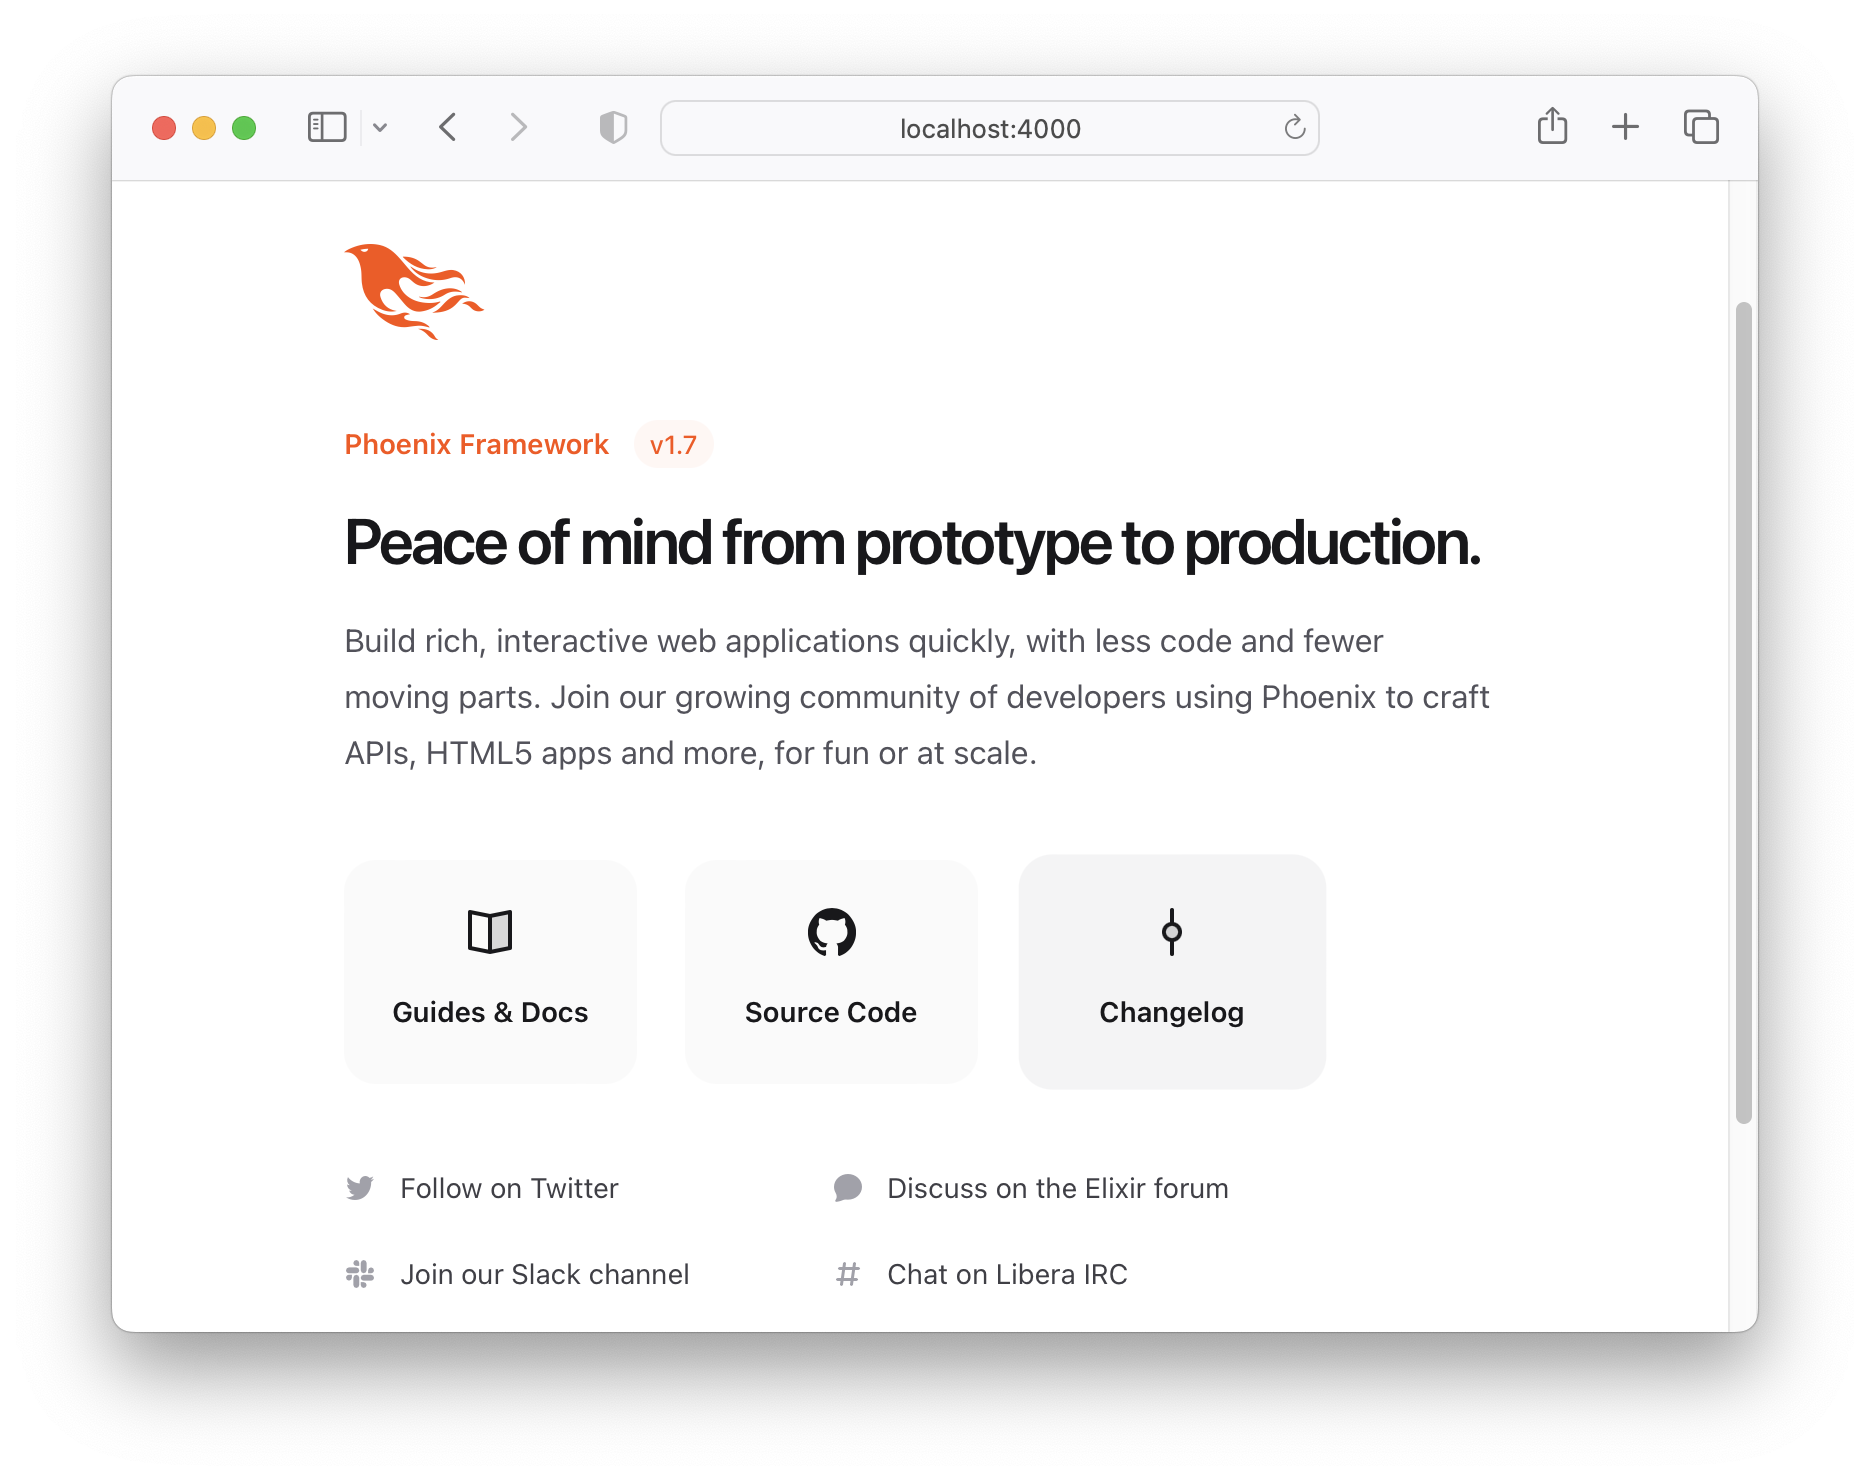Open the privacy report shield icon
Image resolution: width=1870 pixels, height=1480 pixels.
pyautogui.click(x=613, y=127)
